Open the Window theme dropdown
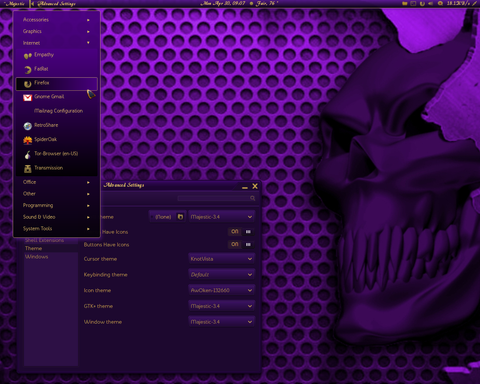This screenshot has width=480, height=384. 222,322
